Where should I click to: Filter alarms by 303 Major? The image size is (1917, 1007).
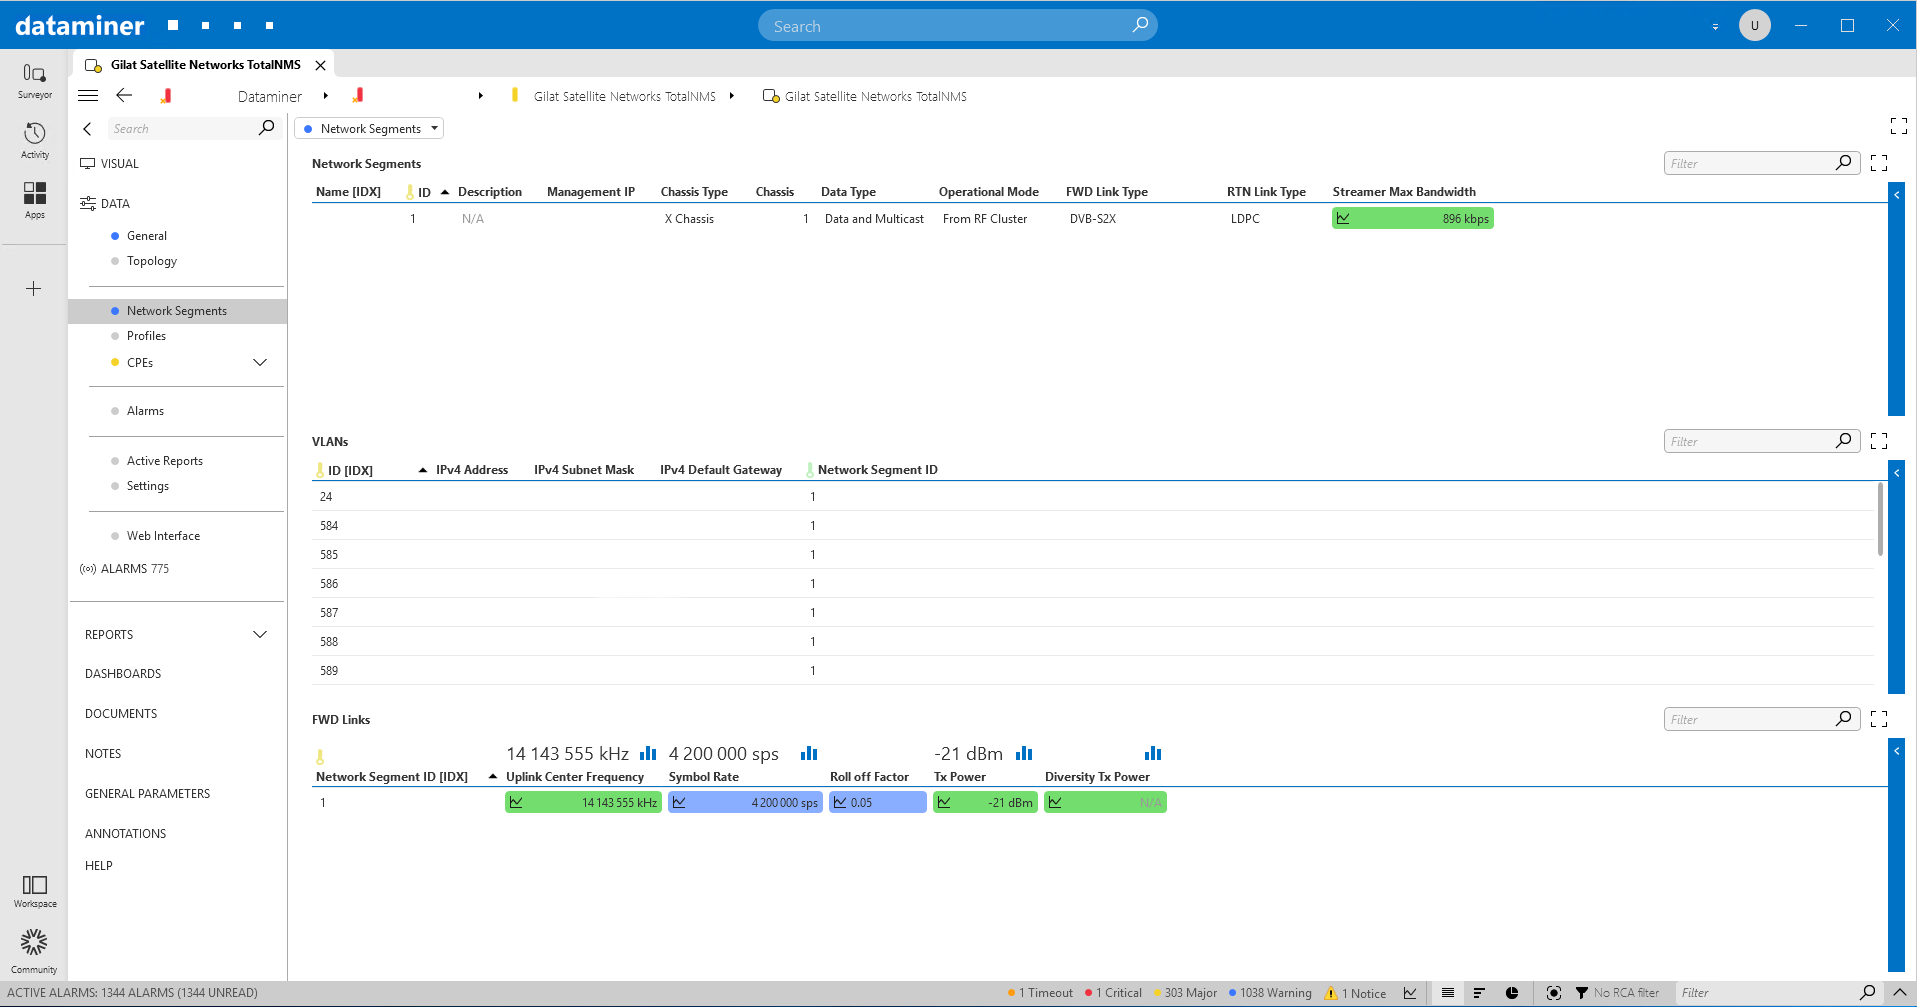point(1185,993)
